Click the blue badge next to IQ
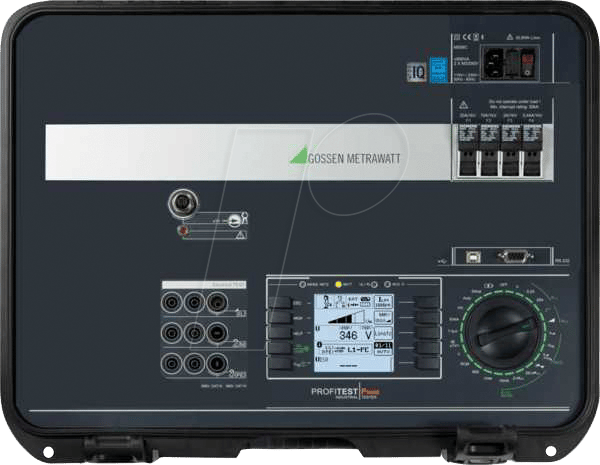Image resolution: width=600 pixels, height=465 pixels. pos(439,70)
